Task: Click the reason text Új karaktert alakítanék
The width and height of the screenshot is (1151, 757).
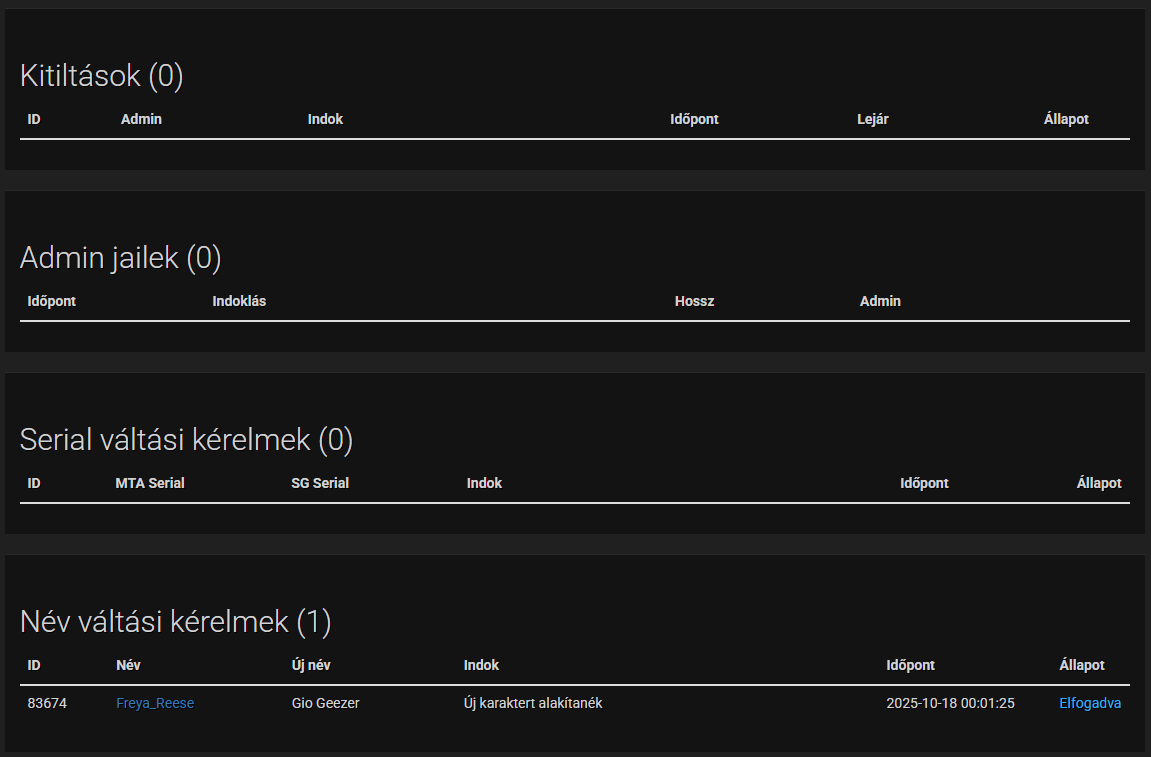Action: tap(533, 703)
